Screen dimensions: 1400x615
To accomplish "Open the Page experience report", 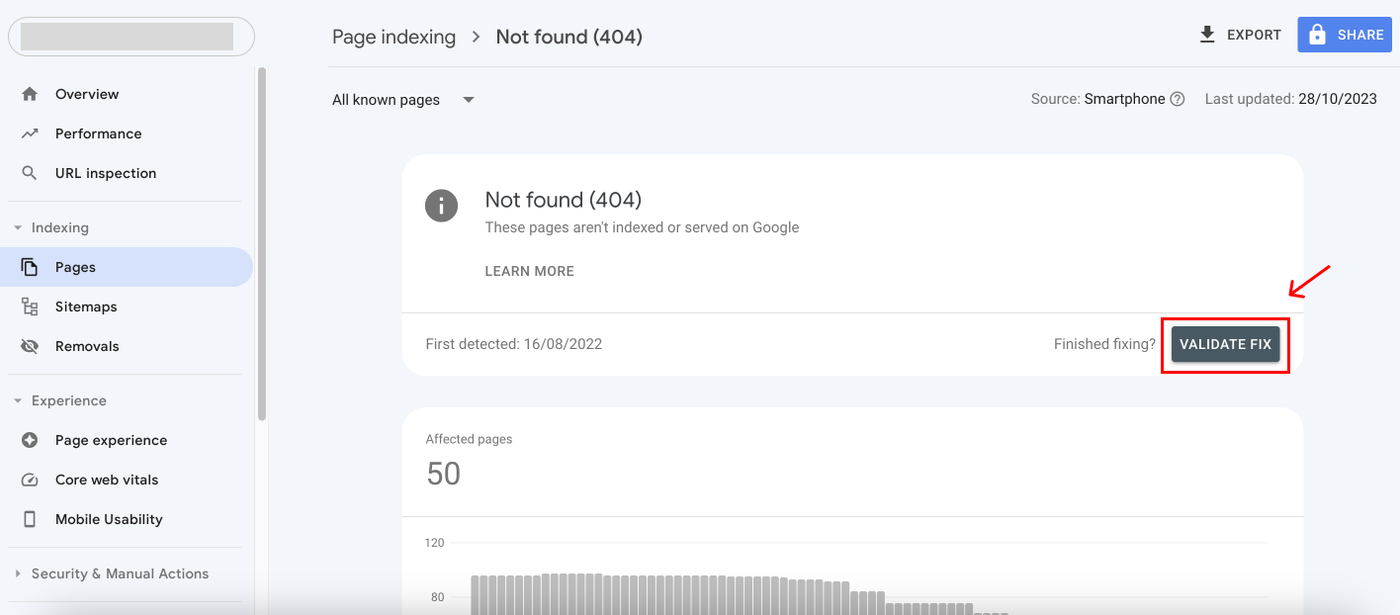I will coord(111,439).
